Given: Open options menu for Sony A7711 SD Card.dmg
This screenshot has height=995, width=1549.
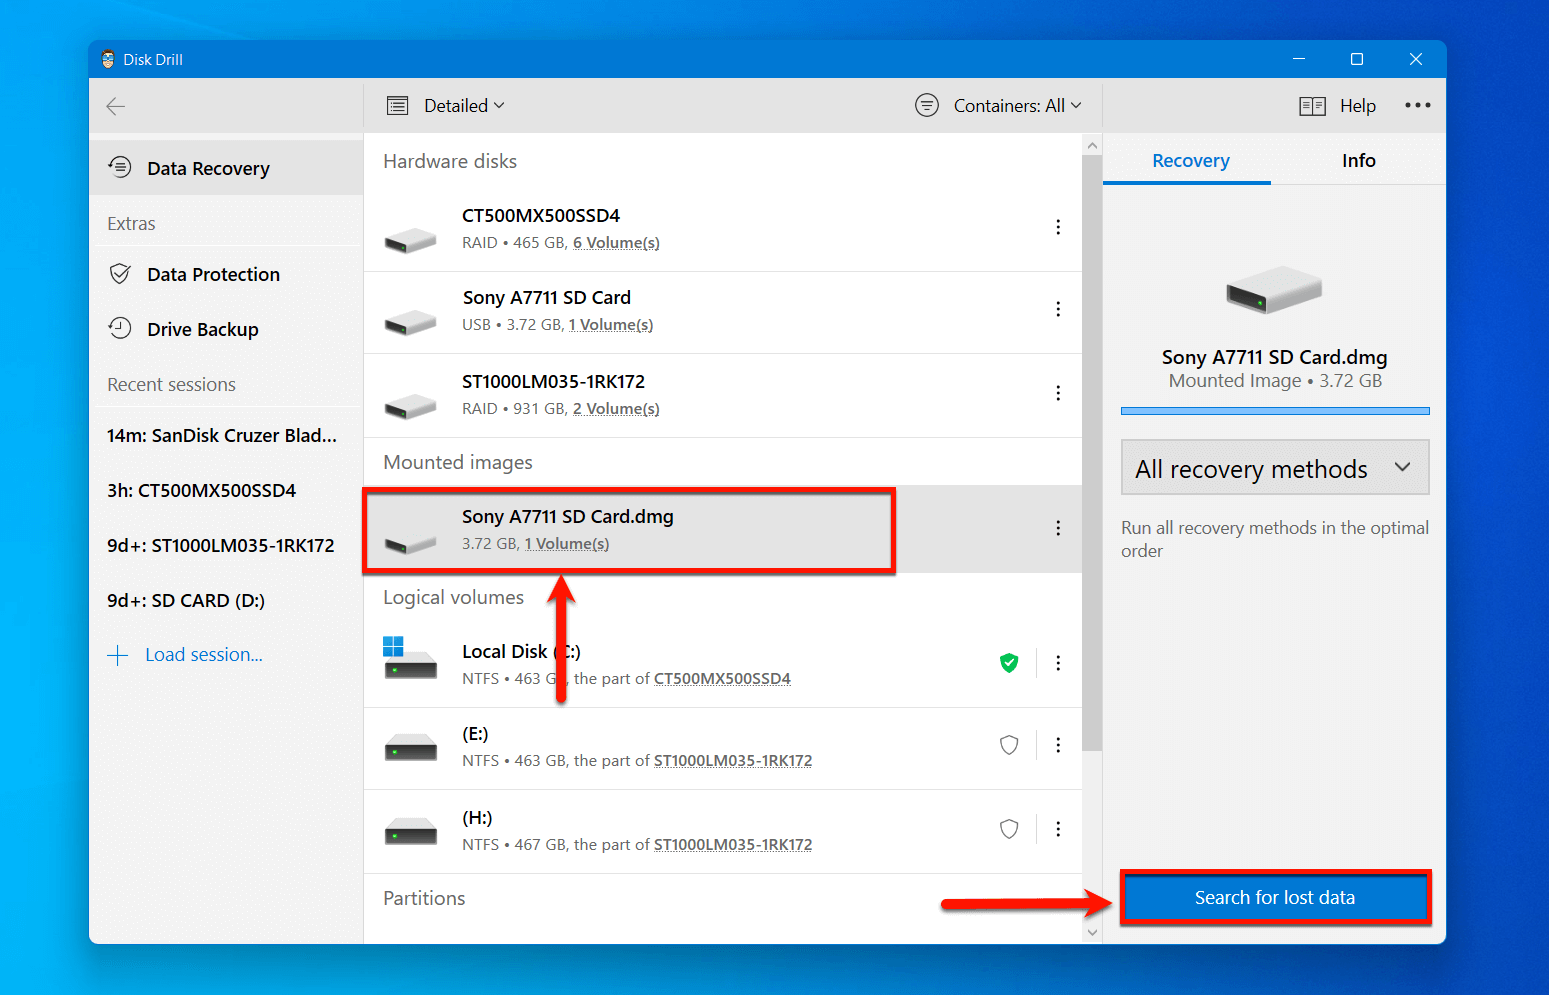Looking at the screenshot, I should coord(1058,528).
